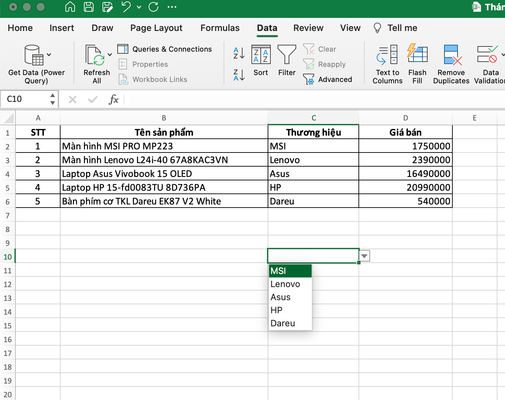505x400 pixels.
Task: Click the cell dropdown arrow beside C10
Action: (365, 256)
